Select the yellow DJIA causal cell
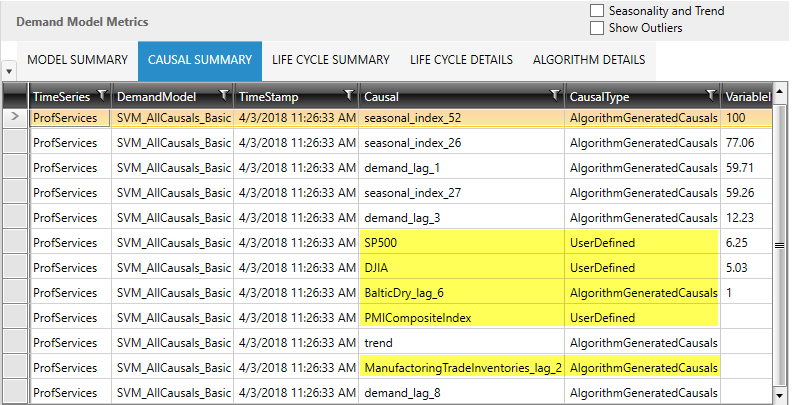The height and width of the screenshot is (405, 792). (x=461, y=268)
